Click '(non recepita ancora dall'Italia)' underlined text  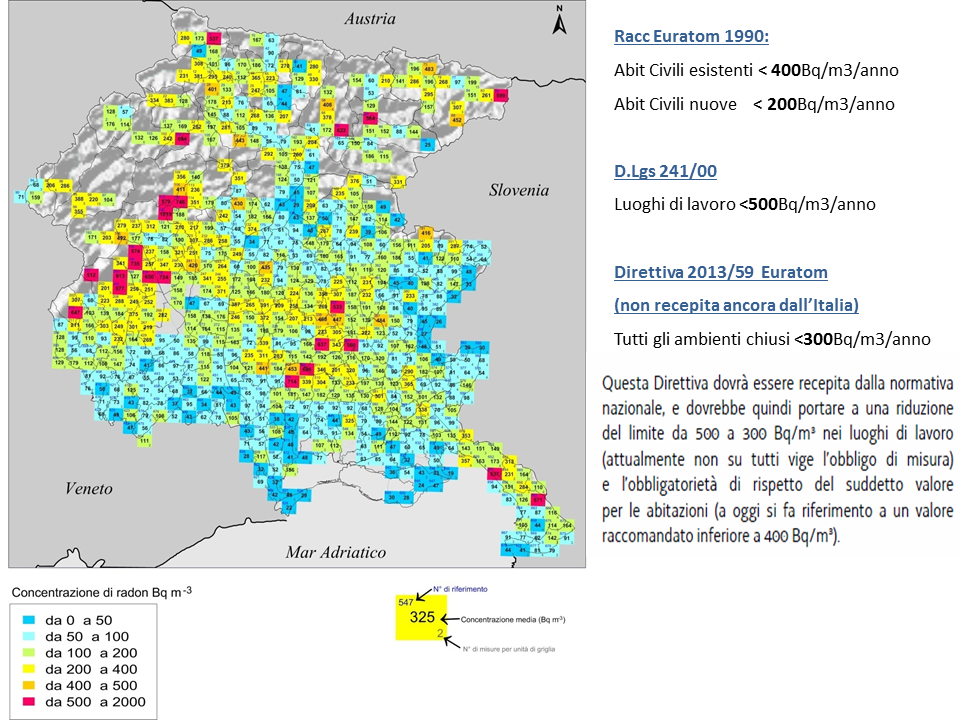click(736, 305)
